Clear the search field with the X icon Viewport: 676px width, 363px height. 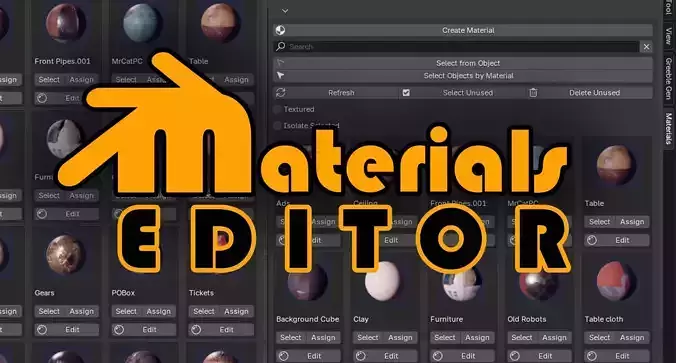click(x=646, y=47)
